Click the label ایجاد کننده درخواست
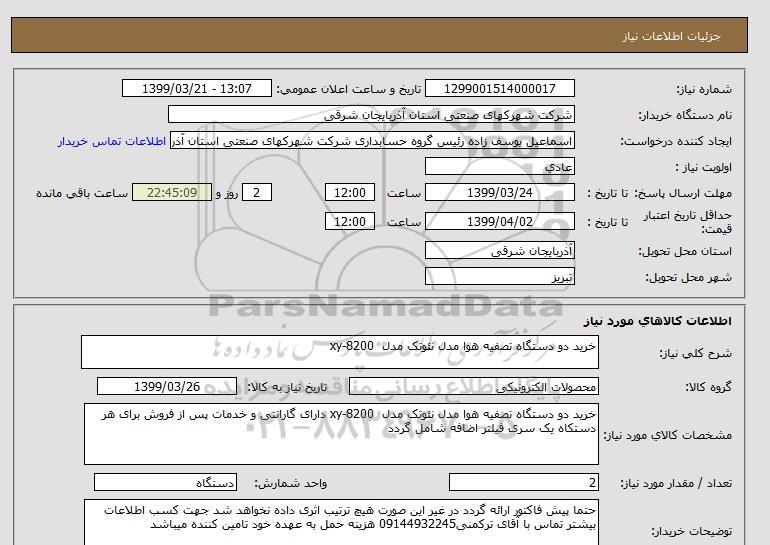 tap(676, 141)
